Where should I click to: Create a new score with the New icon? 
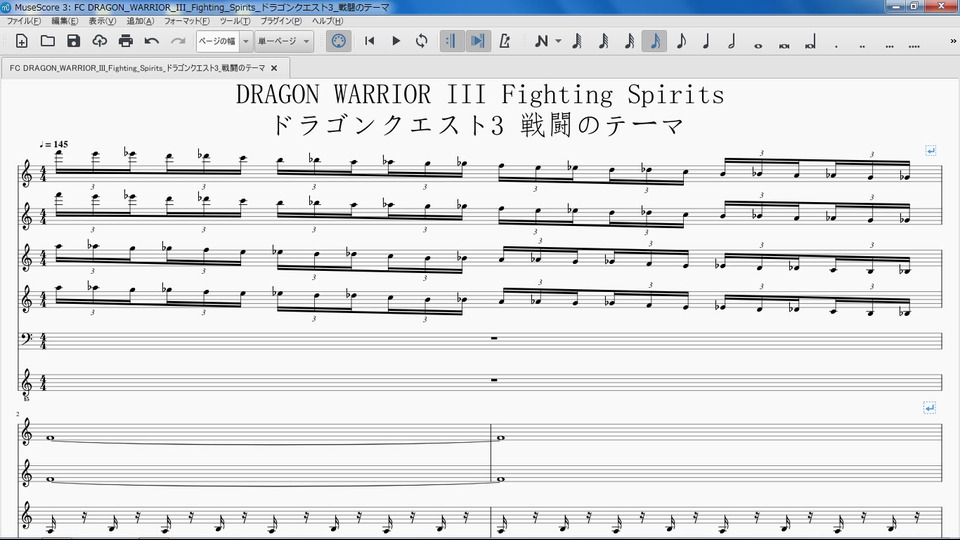coord(21,41)
